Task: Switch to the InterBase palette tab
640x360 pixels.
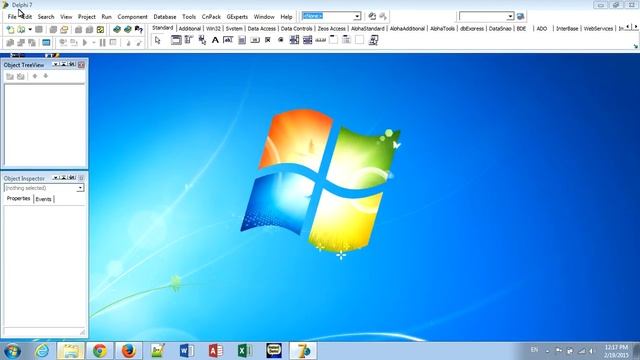Action: 567,29
